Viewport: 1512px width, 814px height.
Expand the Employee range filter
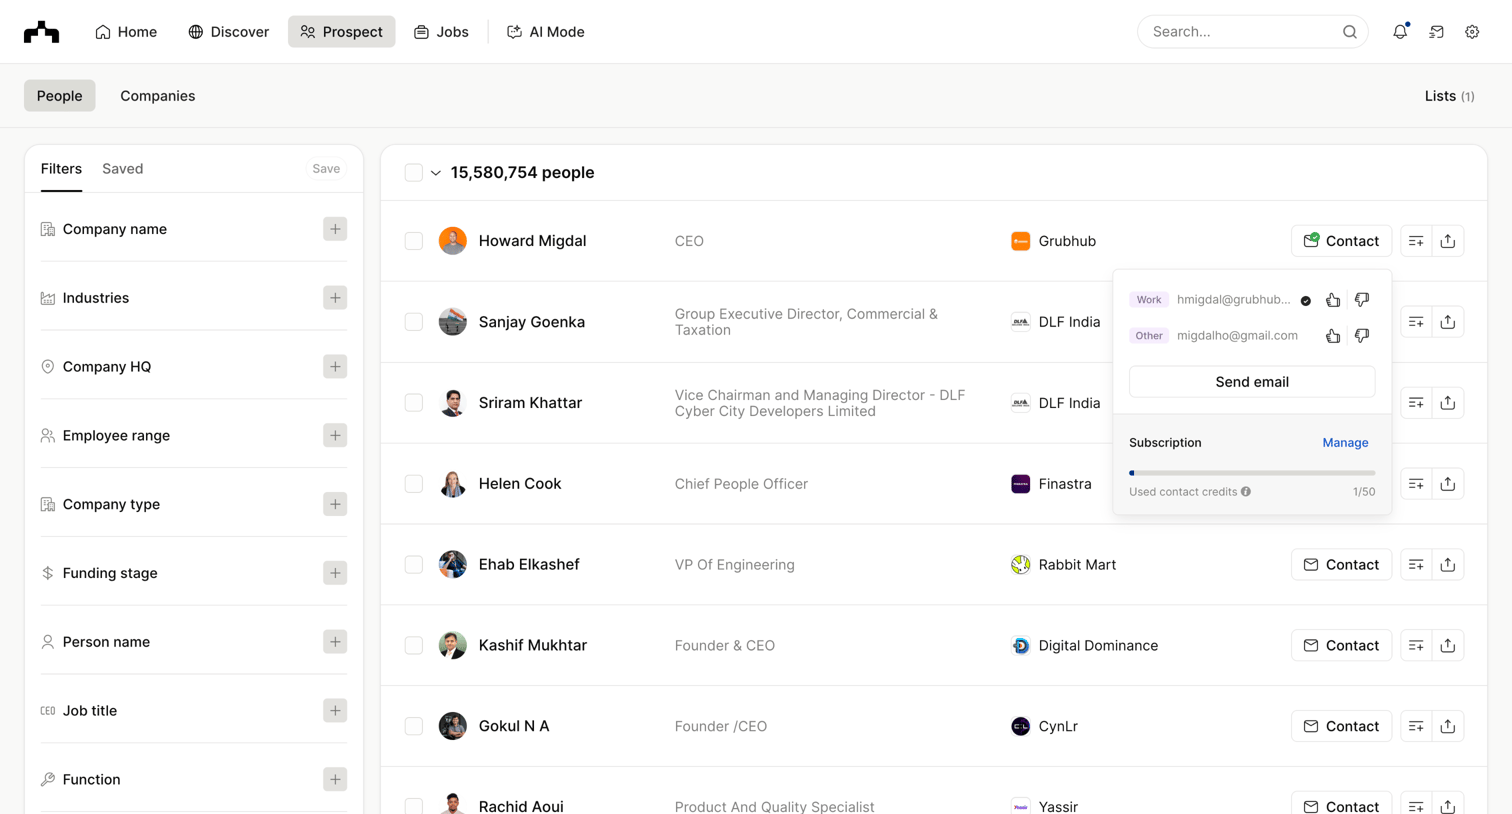tap(335, 436)
